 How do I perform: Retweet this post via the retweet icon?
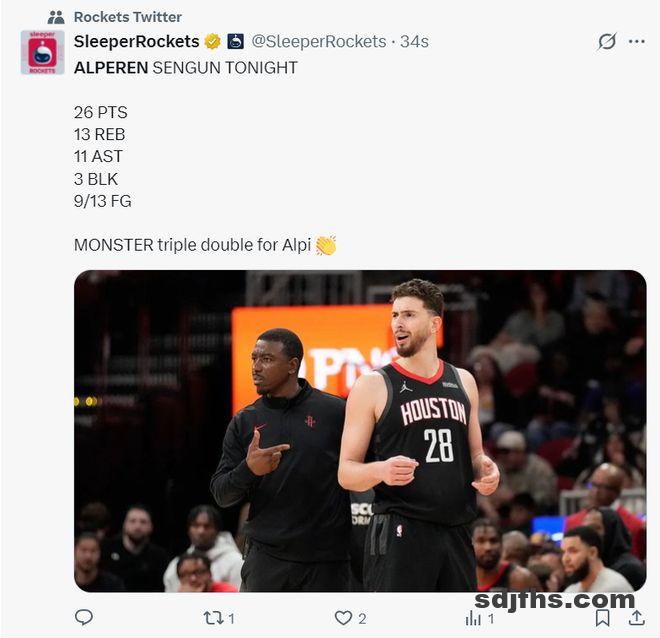coord(213,618)
